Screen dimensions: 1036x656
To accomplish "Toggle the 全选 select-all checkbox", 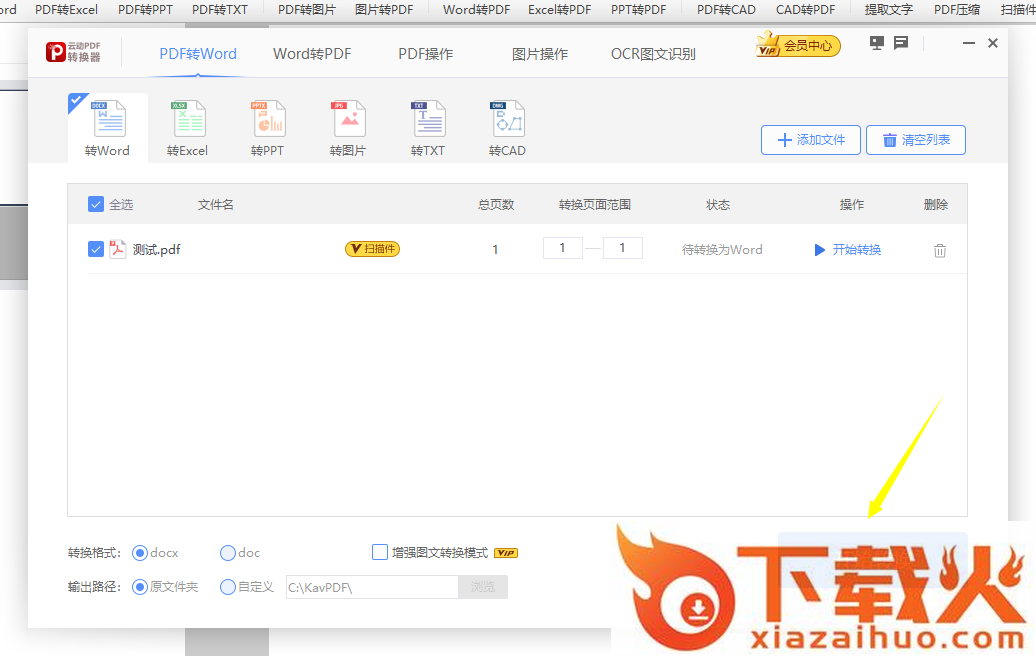I will 96,204.
